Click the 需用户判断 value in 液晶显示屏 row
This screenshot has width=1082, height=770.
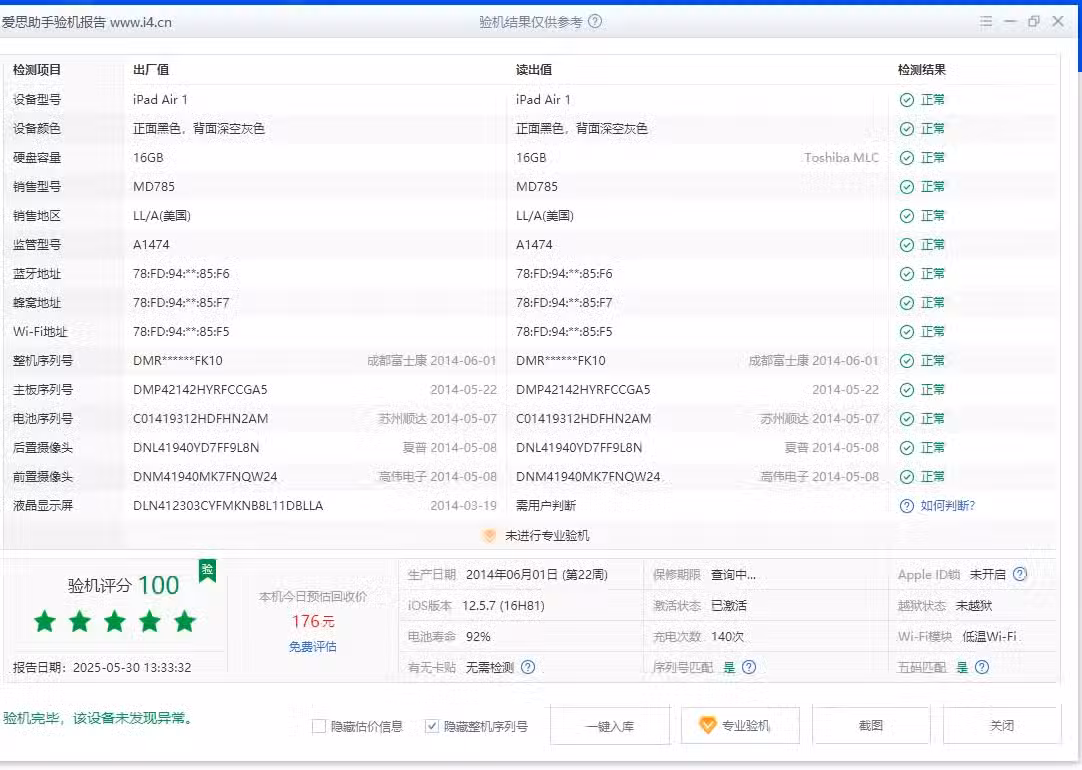tap(546, 506)
